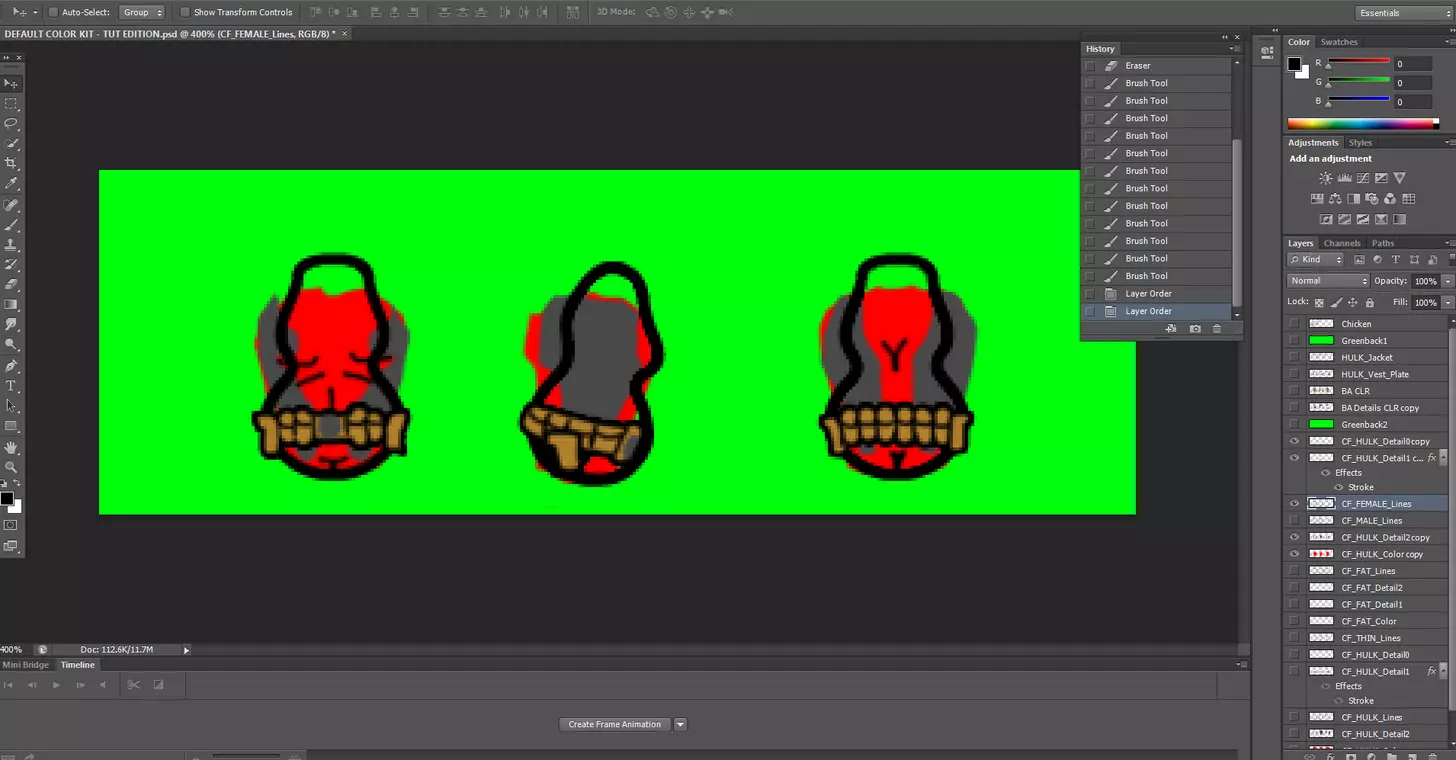Open the Auto-Select Group dropdown

tap(142, 12)
